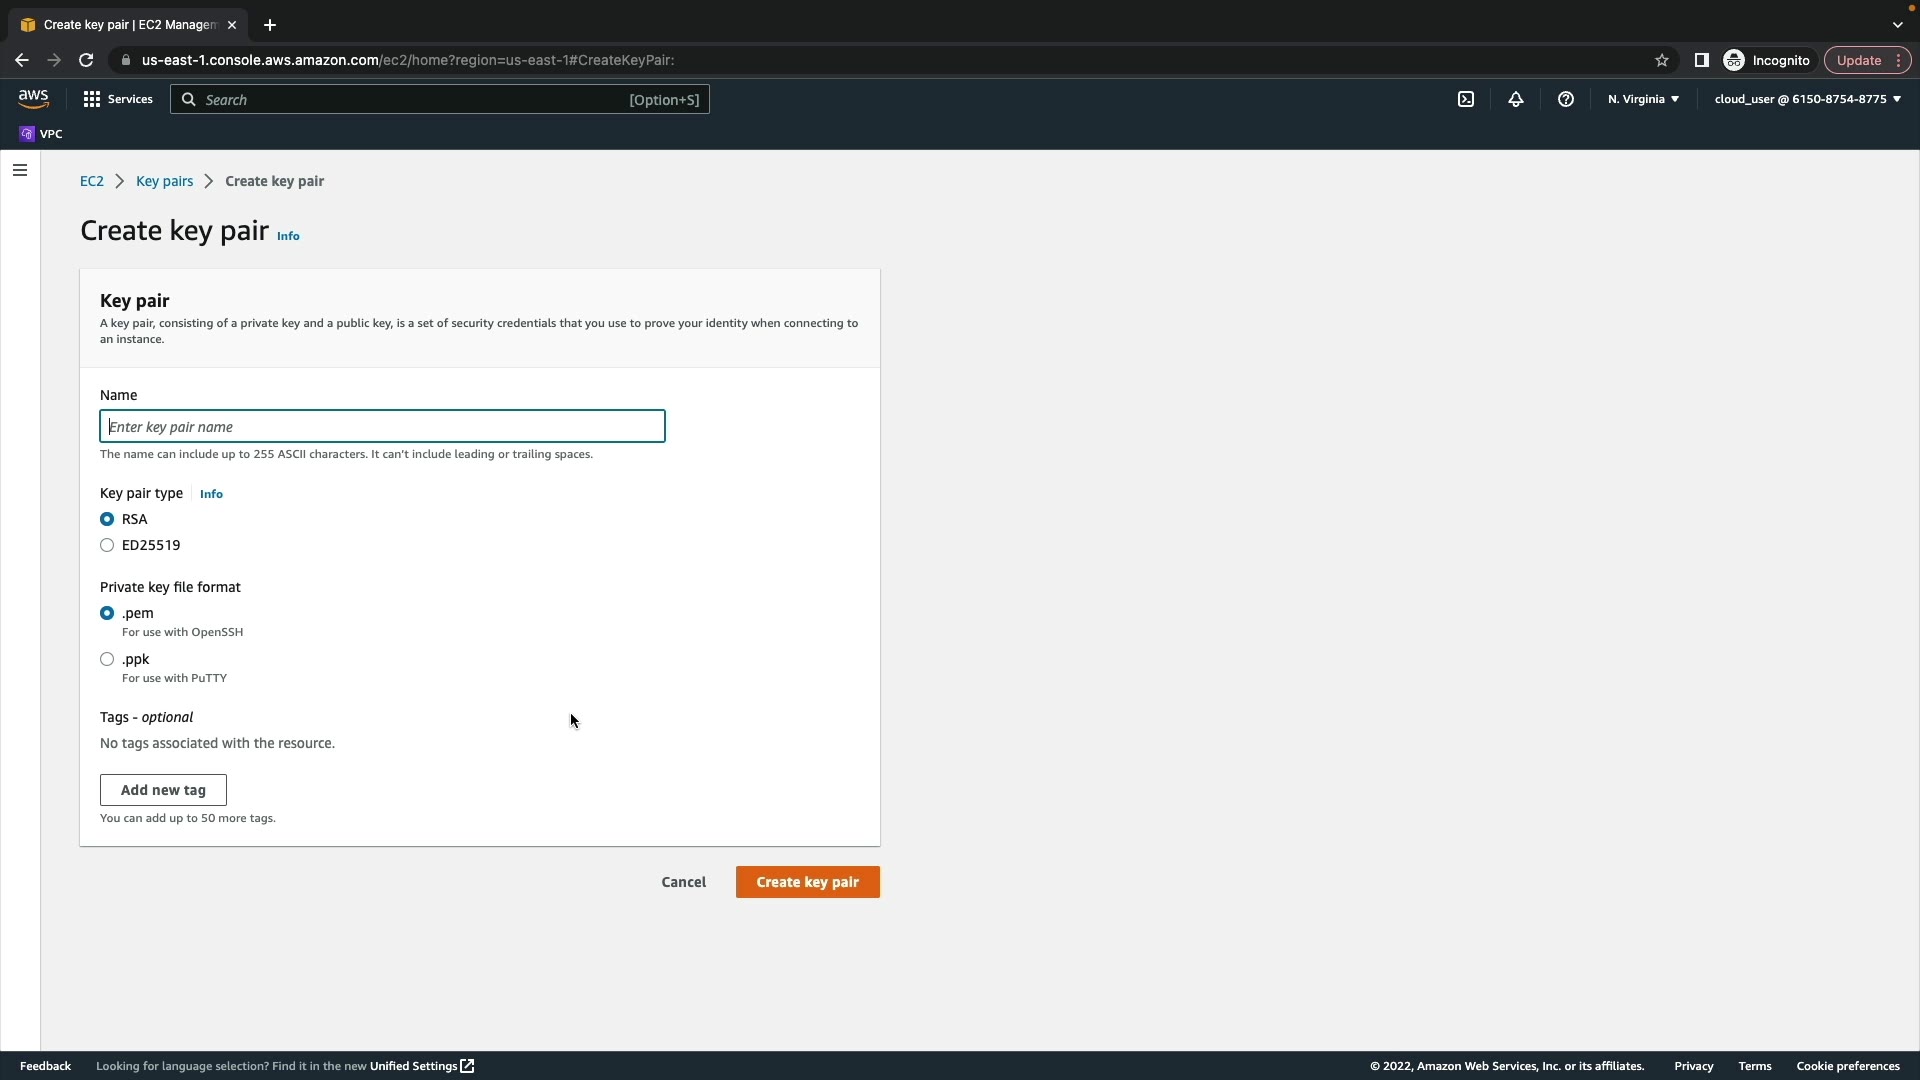
Task: Click the AWS logo home icon
Action: click(33, 98)
